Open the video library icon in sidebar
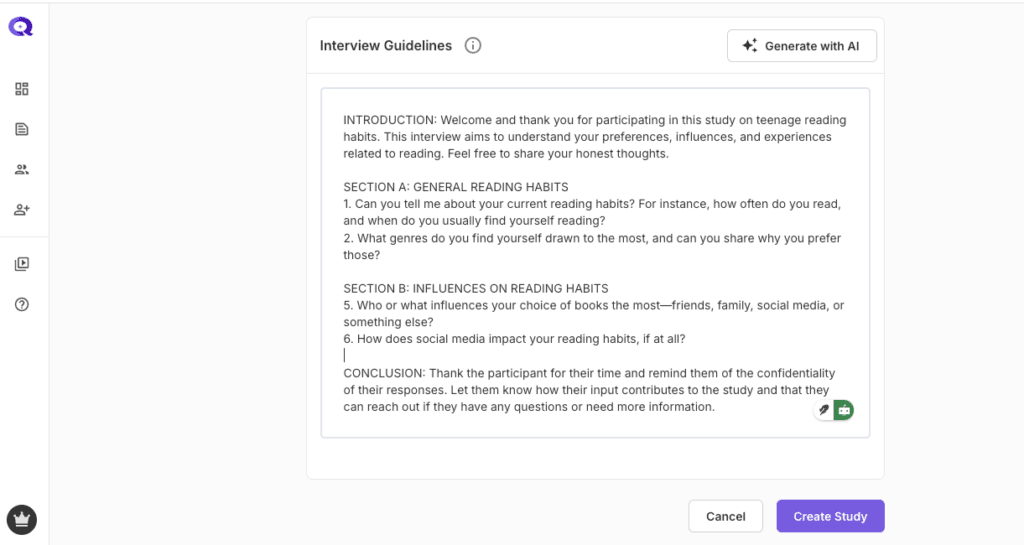This screenshot has height=545, width=1024. 22,264
